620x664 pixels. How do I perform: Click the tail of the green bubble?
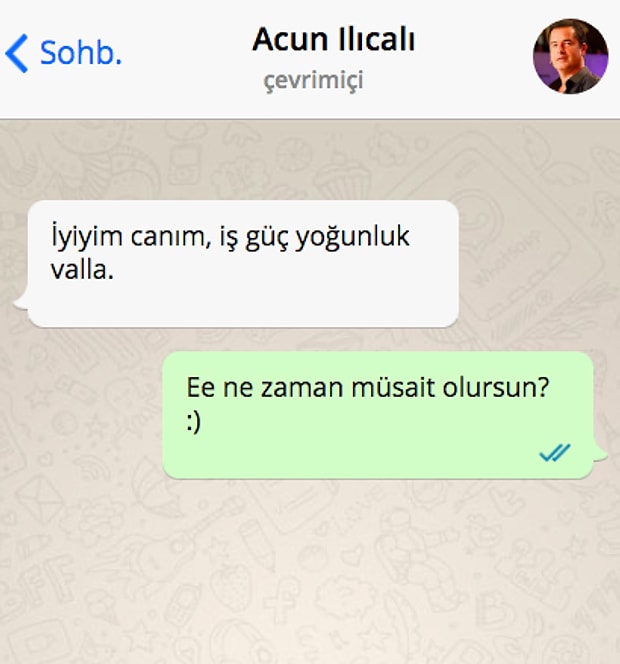click(x=600, y=452)
